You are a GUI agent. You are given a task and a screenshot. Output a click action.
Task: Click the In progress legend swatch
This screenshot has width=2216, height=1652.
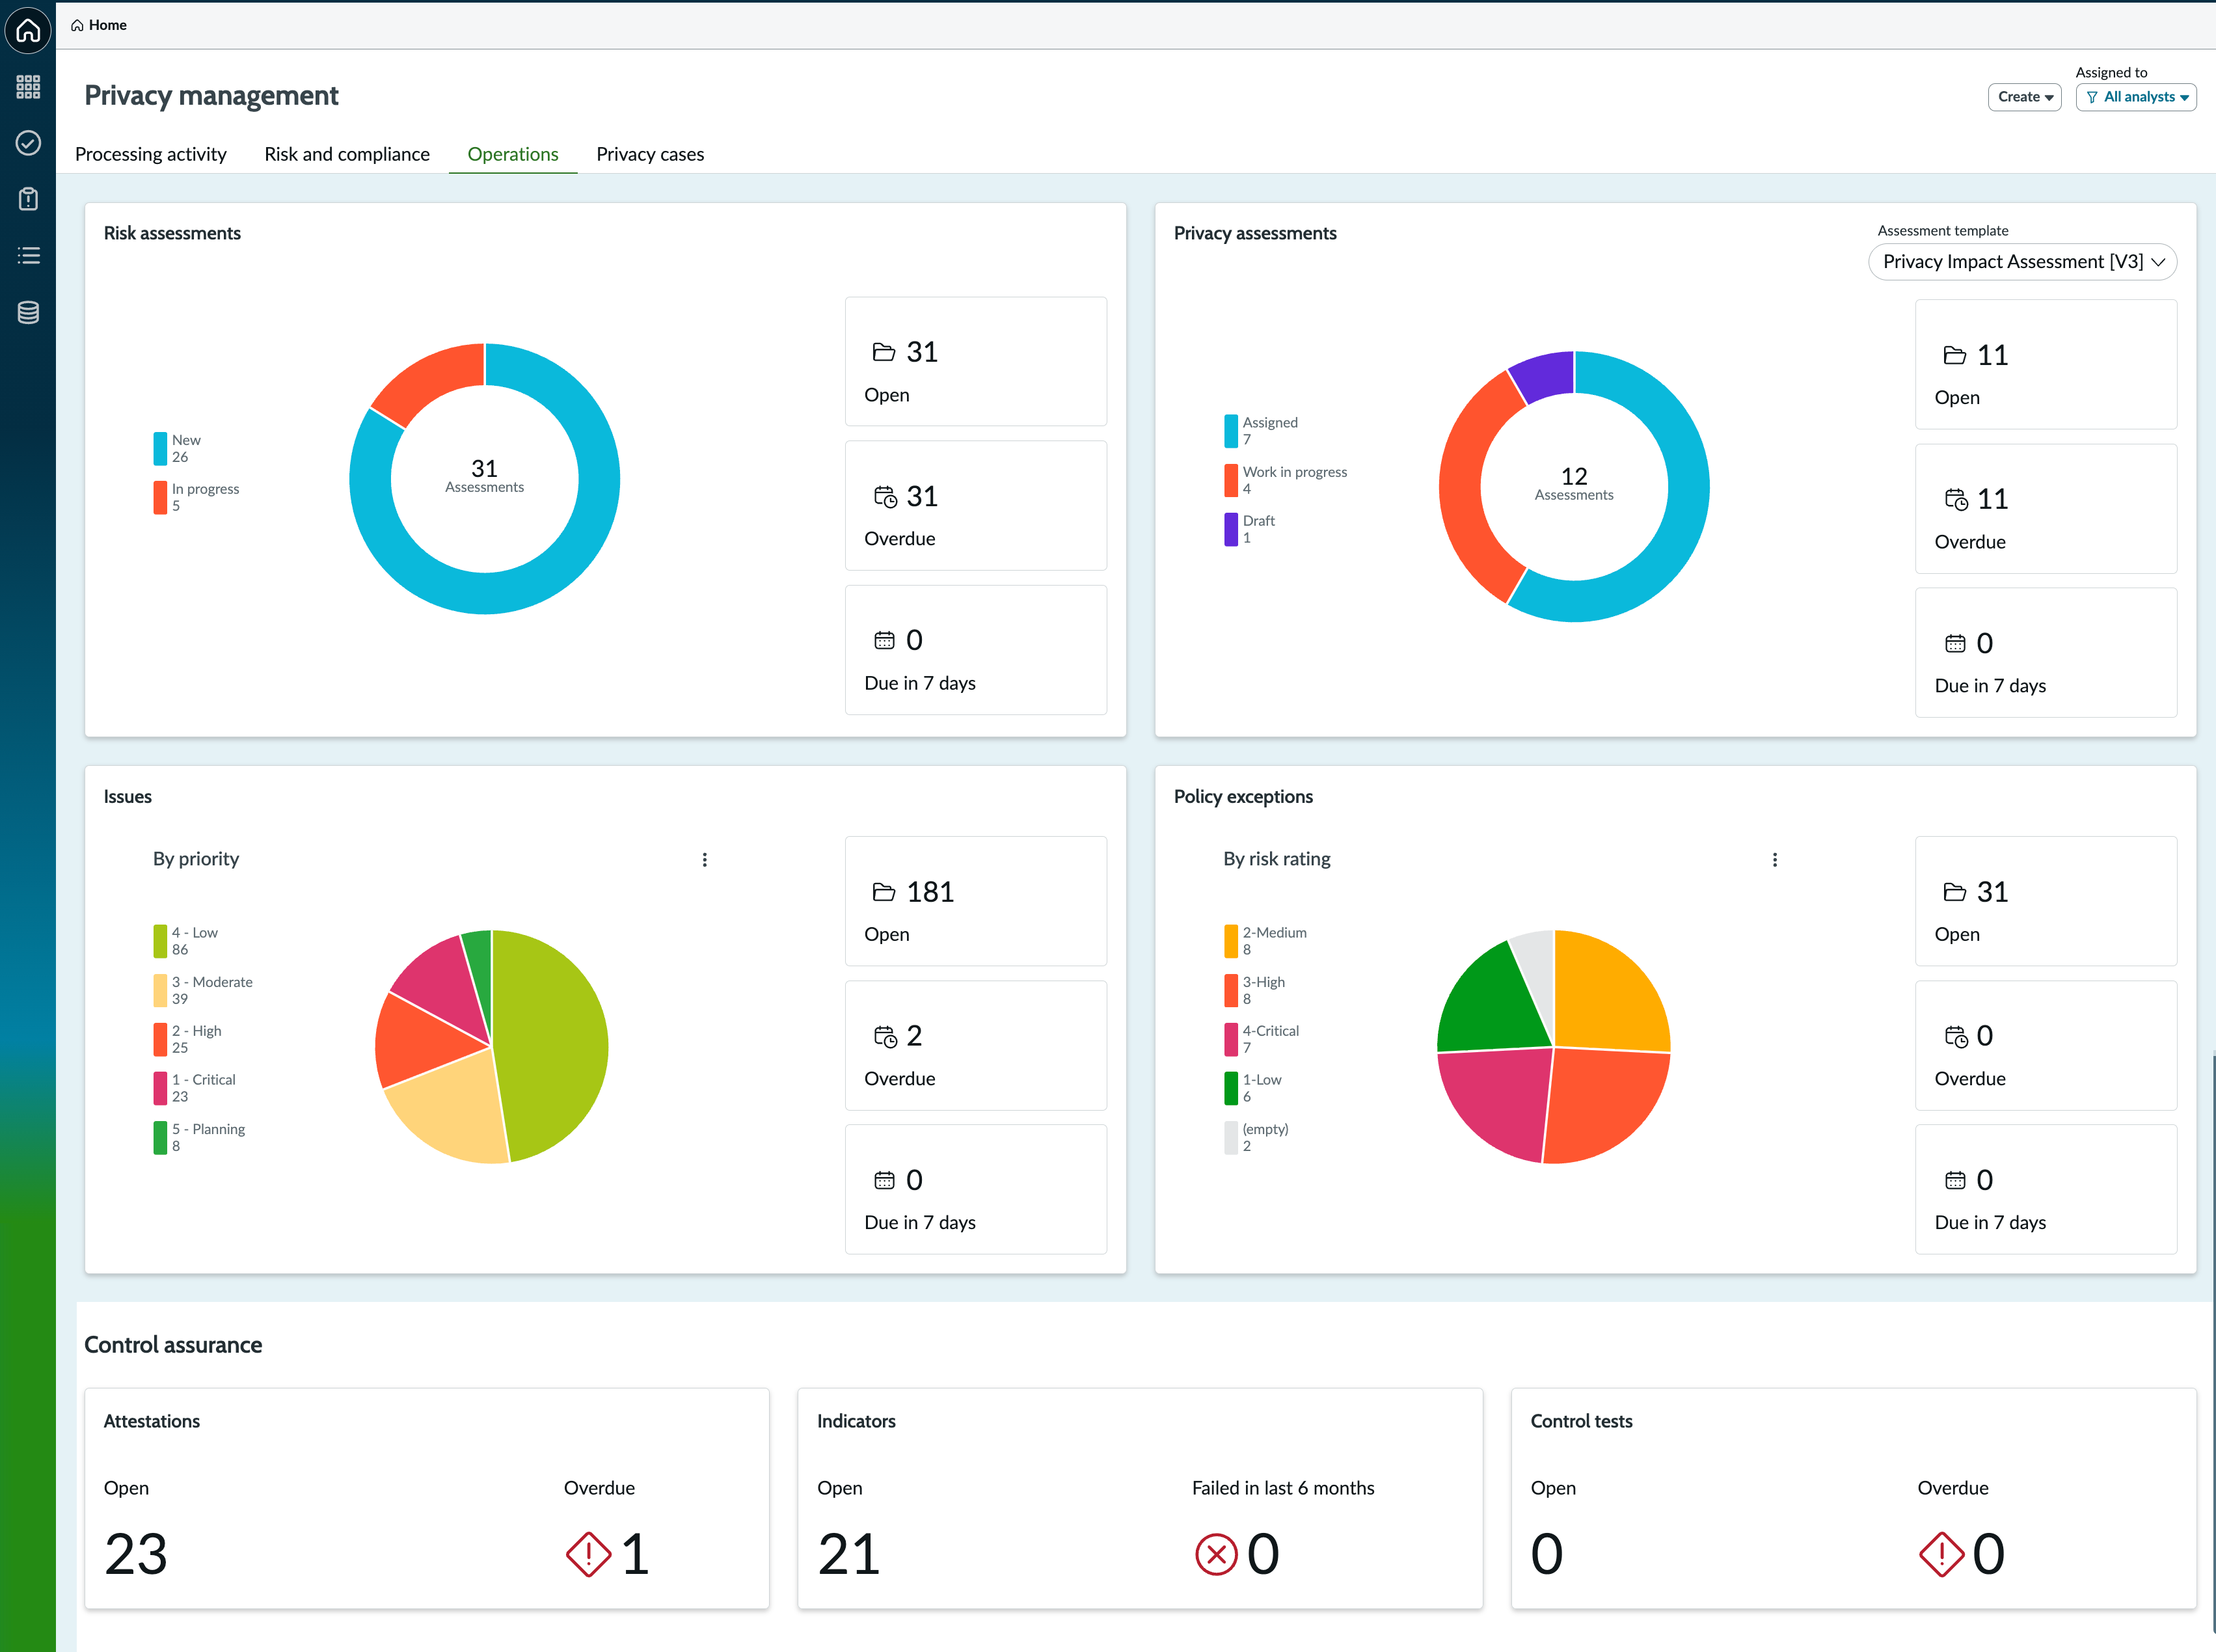(x=160, y=497)
